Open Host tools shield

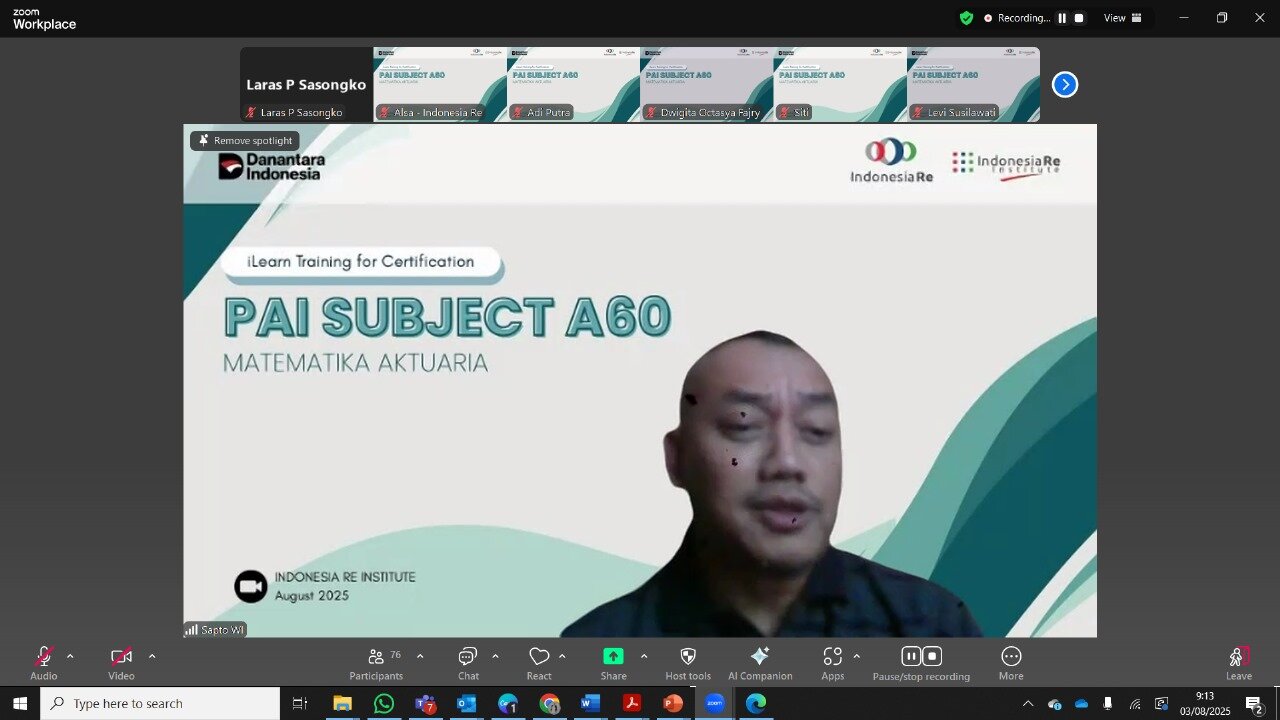coord(688,663)
